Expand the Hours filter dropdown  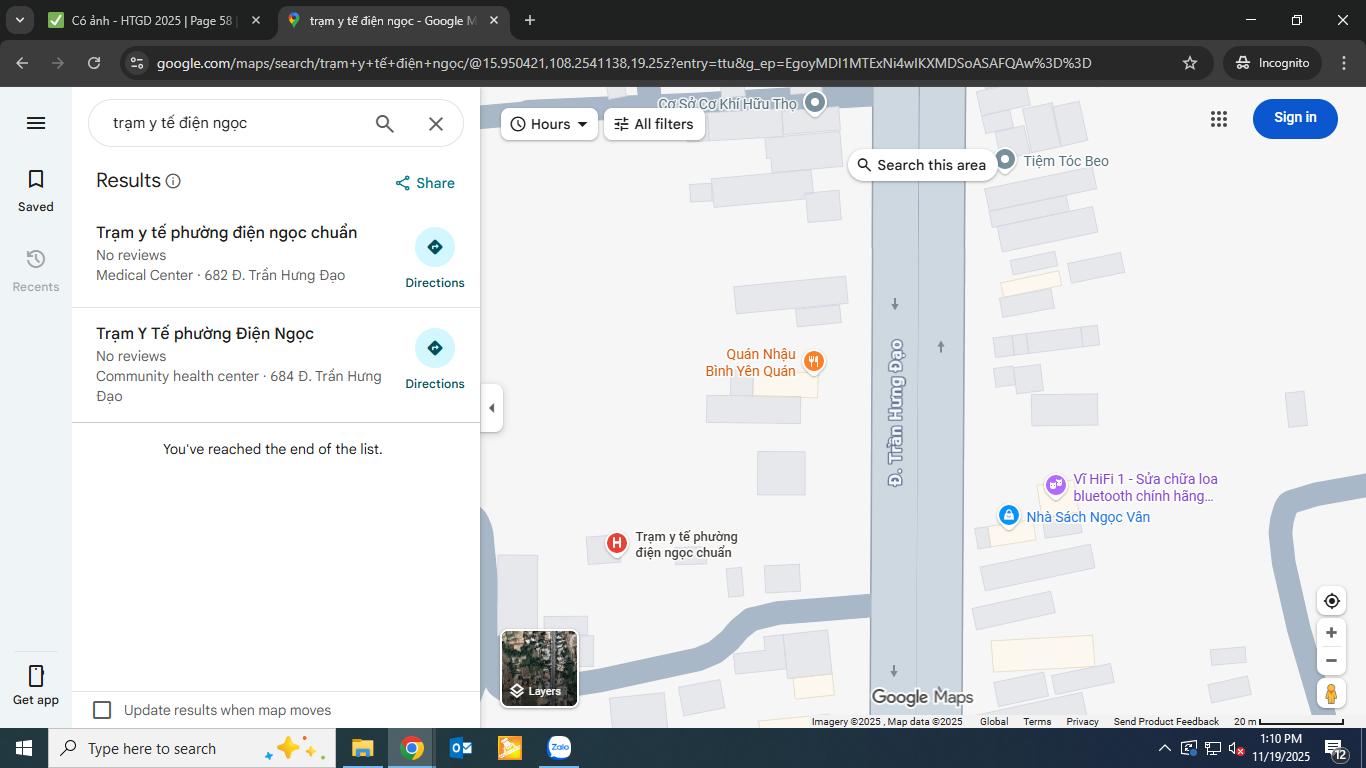click(549, 124)
